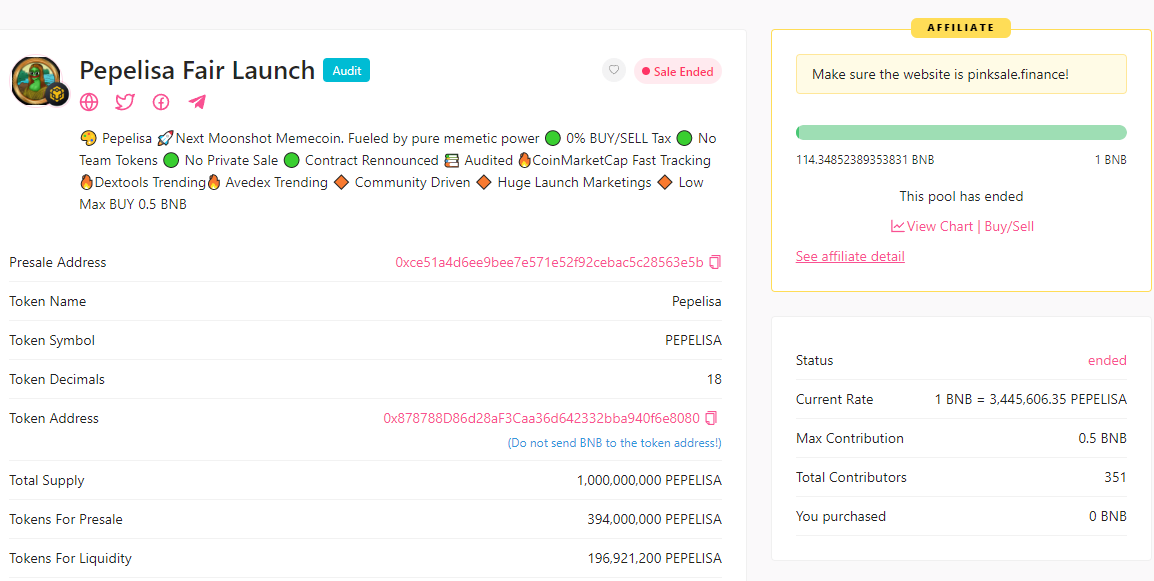Click the Pepelisa token logo image
1154x581 pixels.
tap(39, 81)
